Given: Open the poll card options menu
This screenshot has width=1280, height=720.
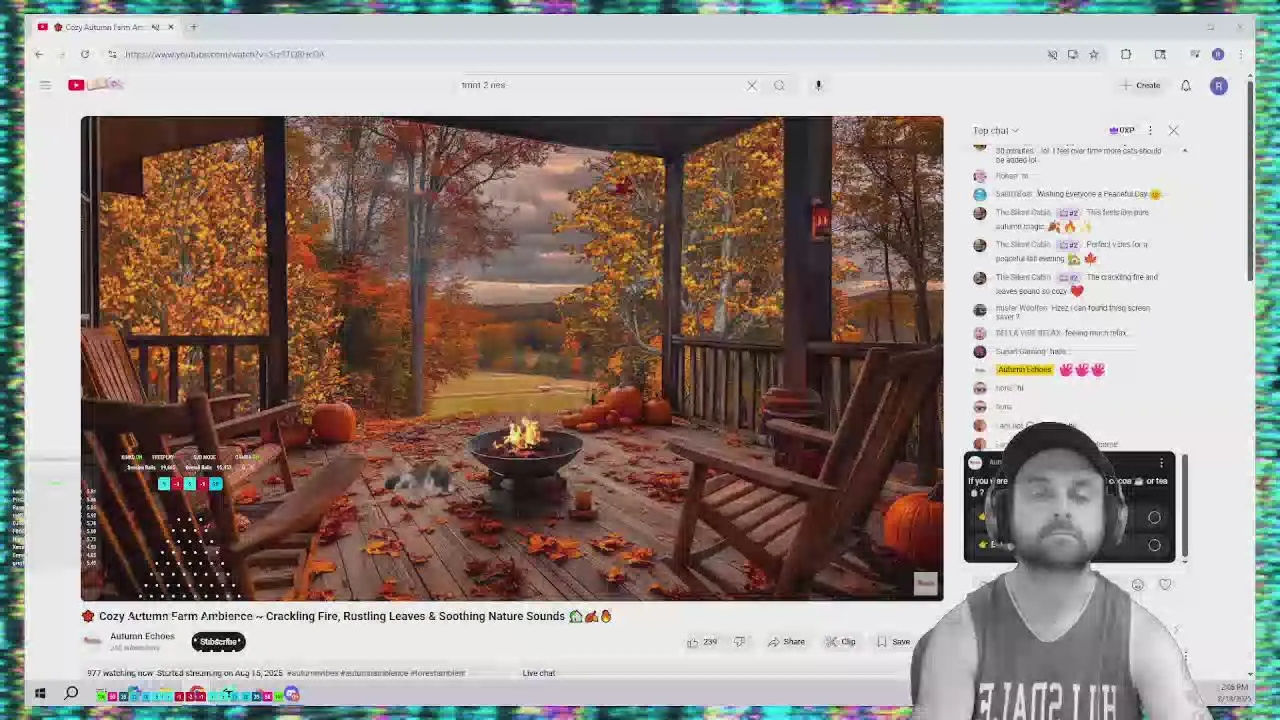Looking at the screenshot, I should (x=1161, y=462).
